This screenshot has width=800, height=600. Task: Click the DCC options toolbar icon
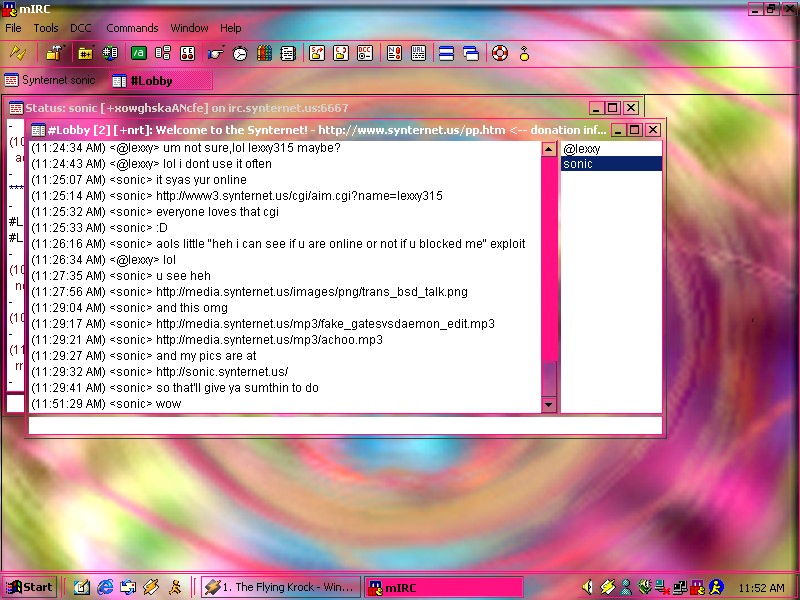click(365, 53)
